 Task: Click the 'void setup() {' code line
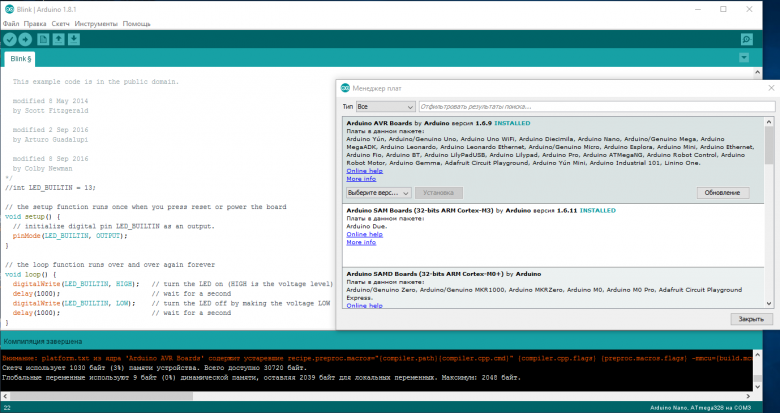33,216
